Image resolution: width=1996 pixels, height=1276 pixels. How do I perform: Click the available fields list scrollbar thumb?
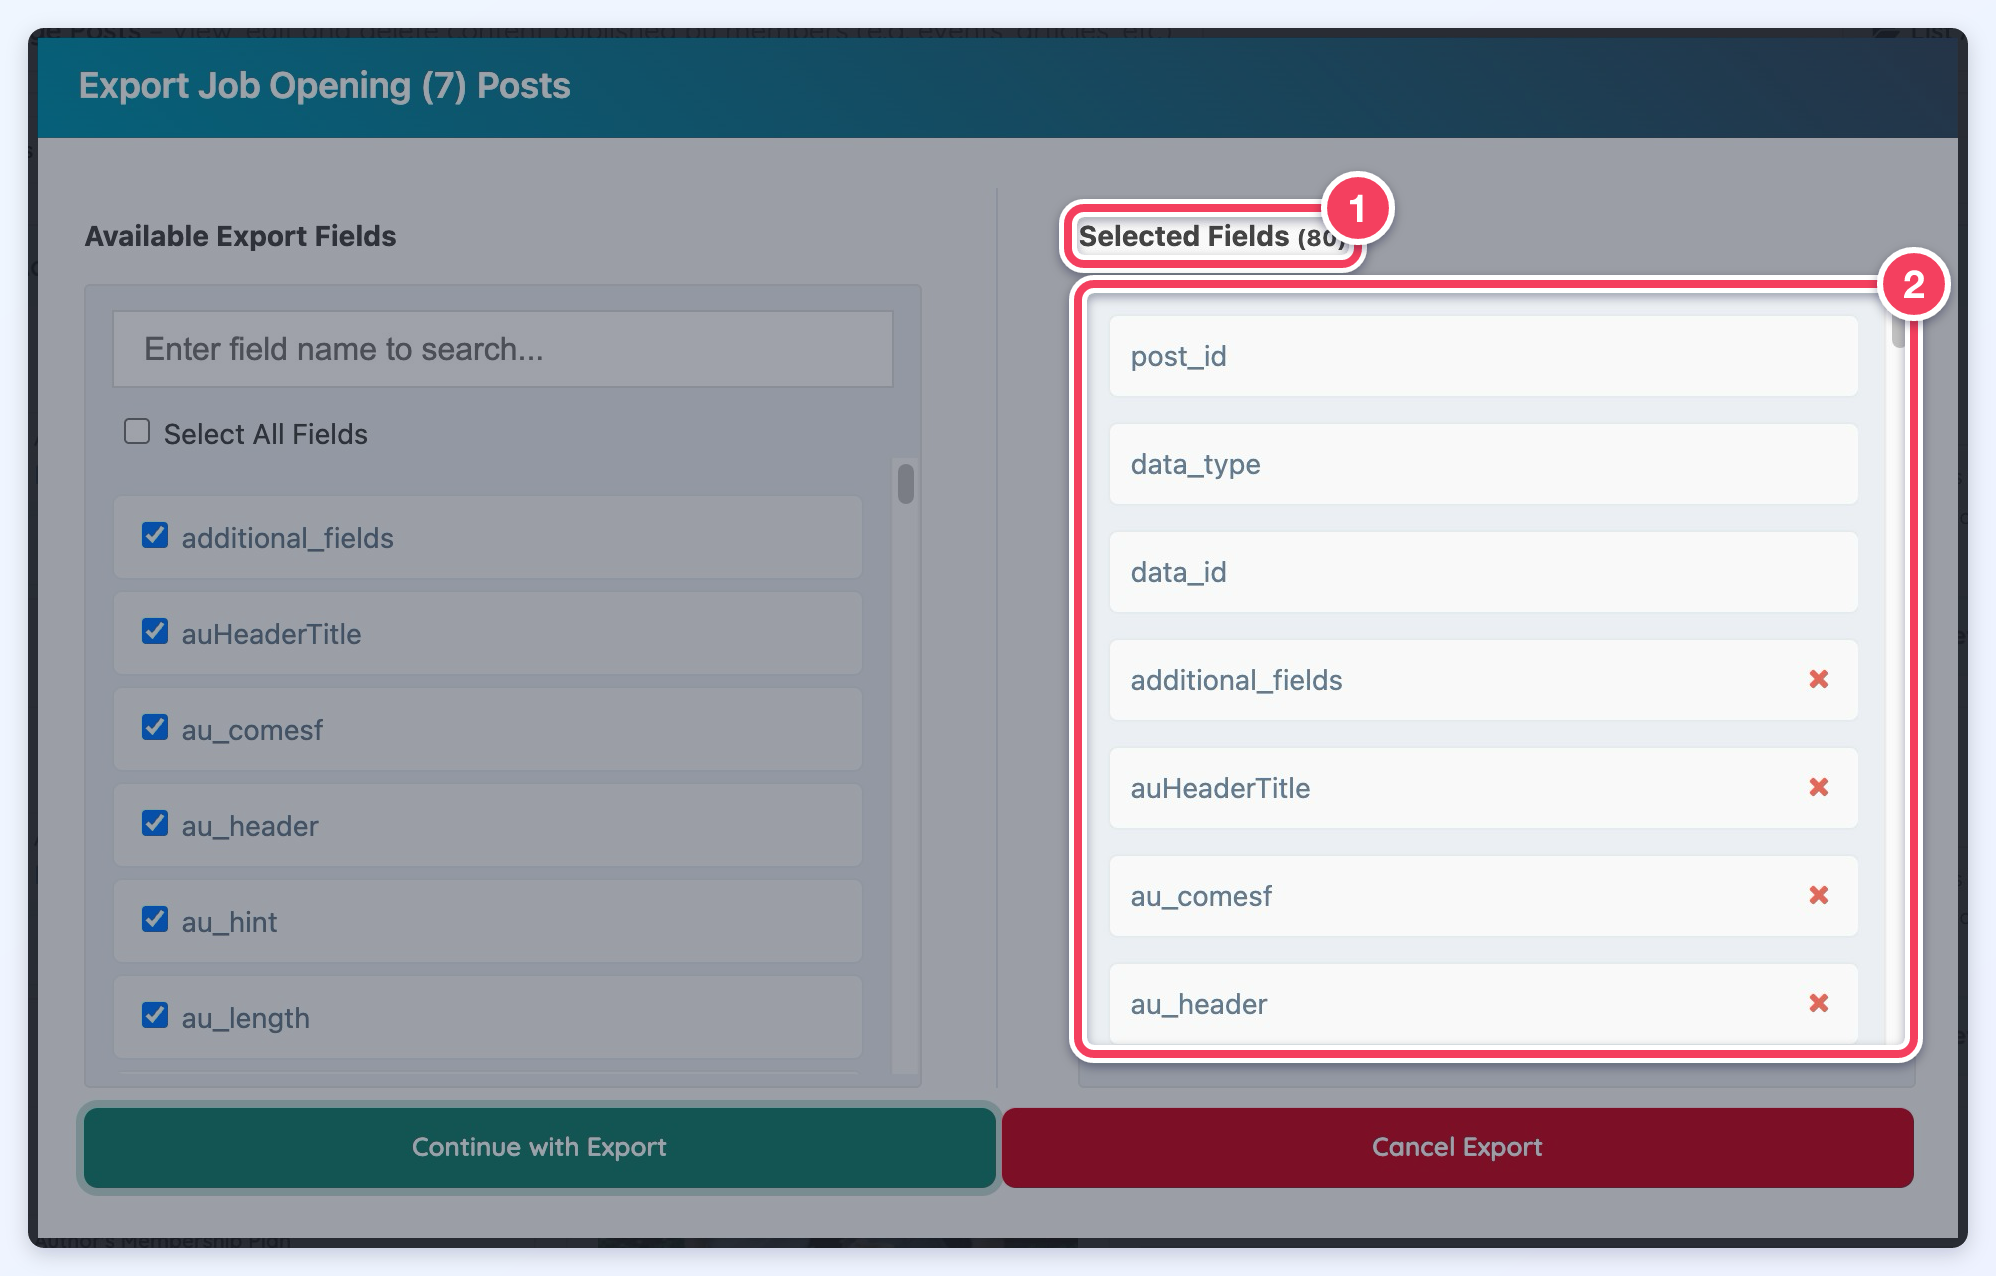tap(906, 484)
